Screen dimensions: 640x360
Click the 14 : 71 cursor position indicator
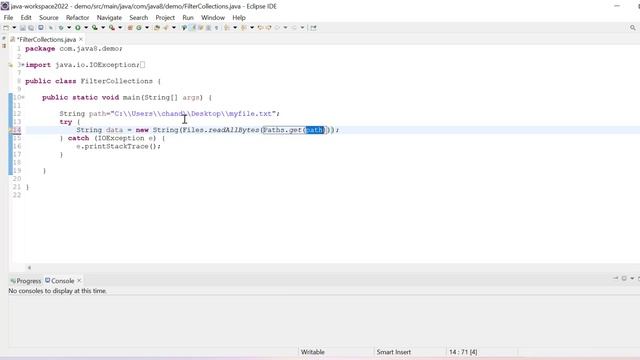tap(463, 352)
